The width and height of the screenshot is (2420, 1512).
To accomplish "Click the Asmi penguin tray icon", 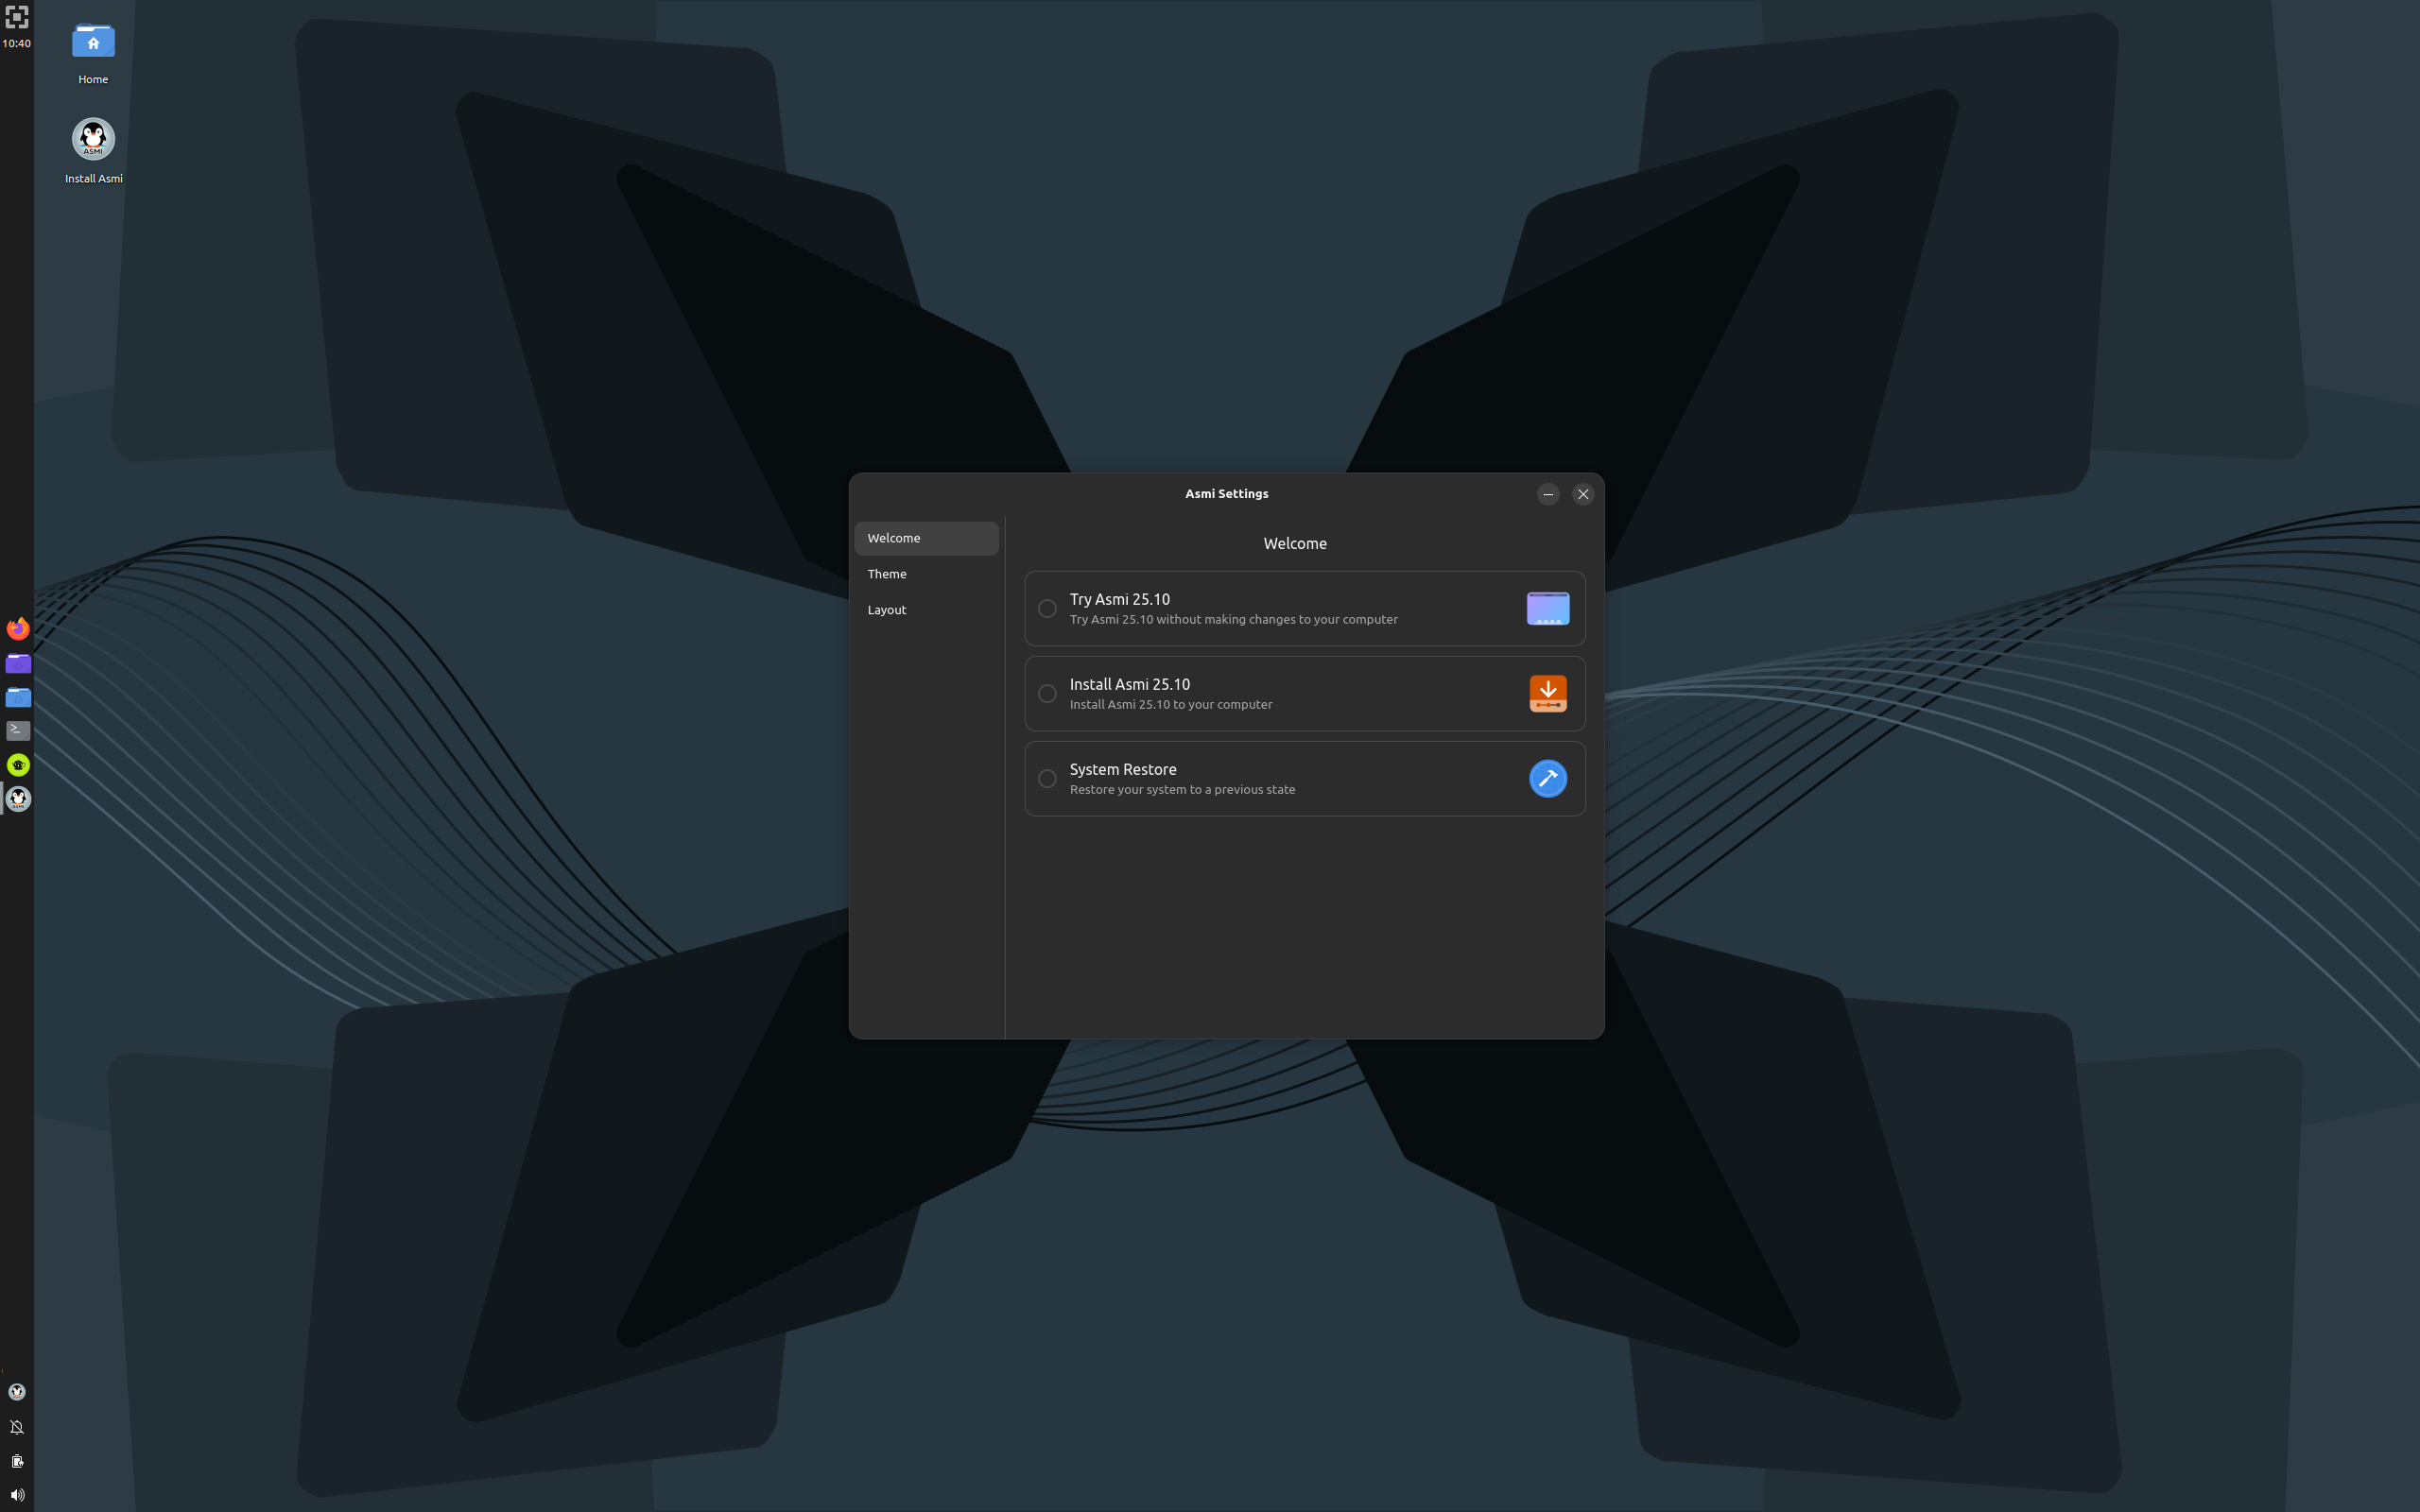I will tap(17, 1392).
